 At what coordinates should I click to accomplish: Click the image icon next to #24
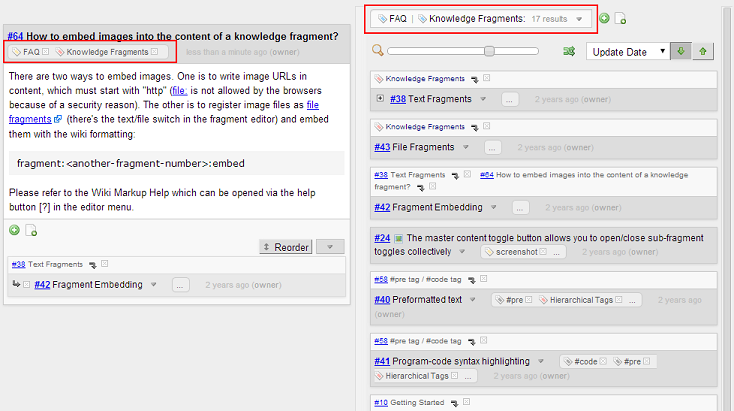[x=398, y=239]
